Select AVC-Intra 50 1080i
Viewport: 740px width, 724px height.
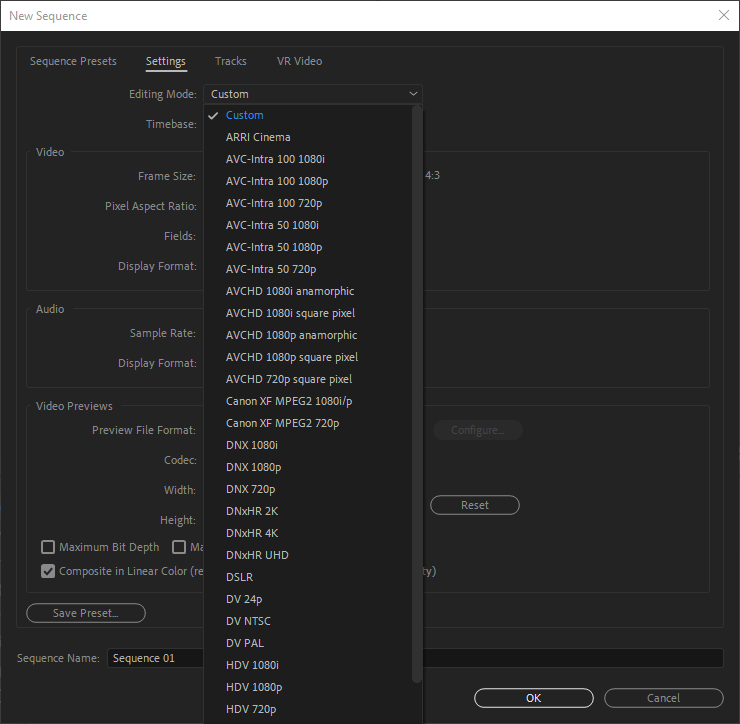point(308,225)
